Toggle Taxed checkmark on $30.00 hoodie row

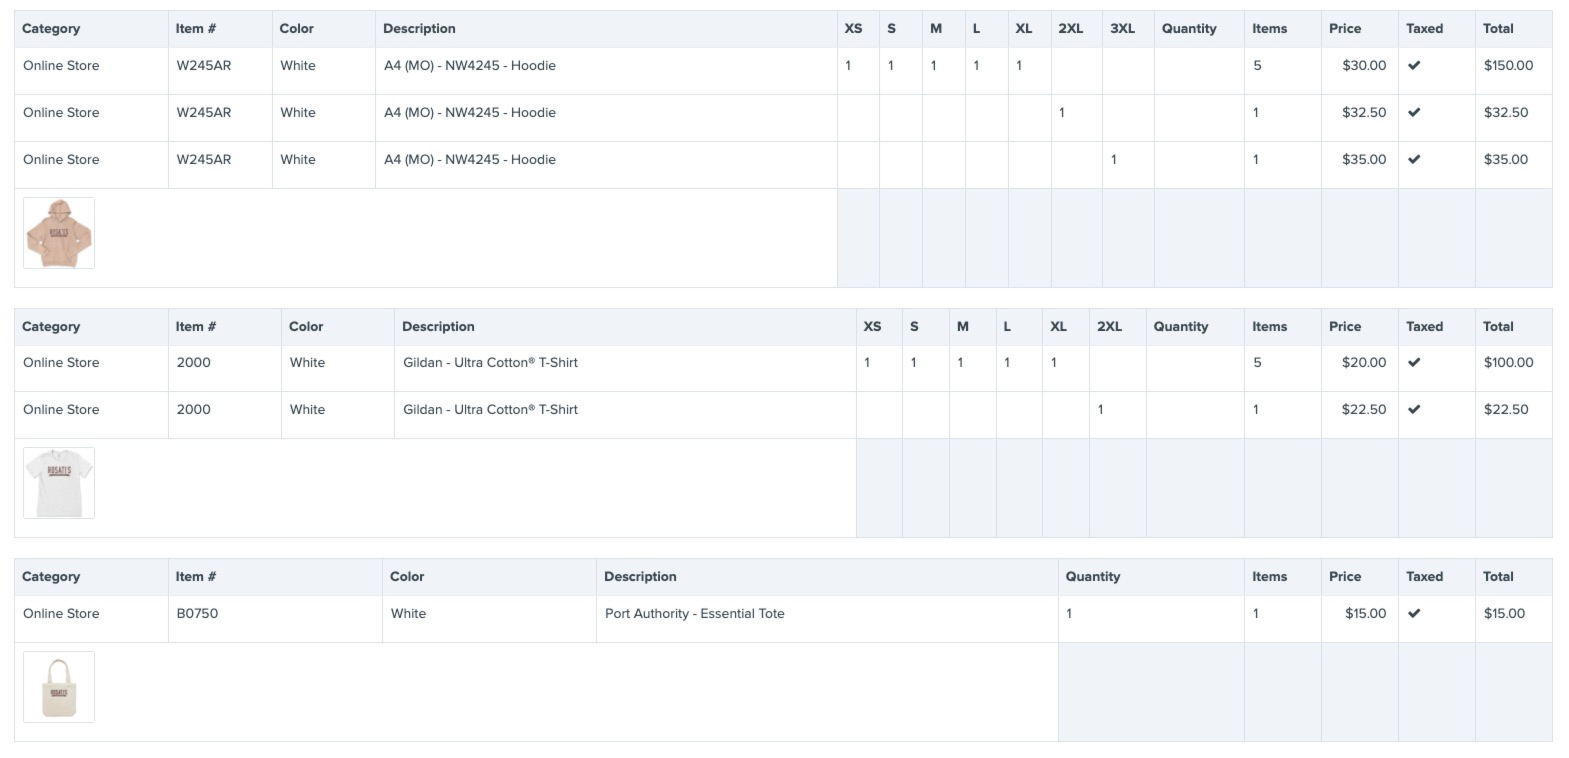click(1414, 66)
